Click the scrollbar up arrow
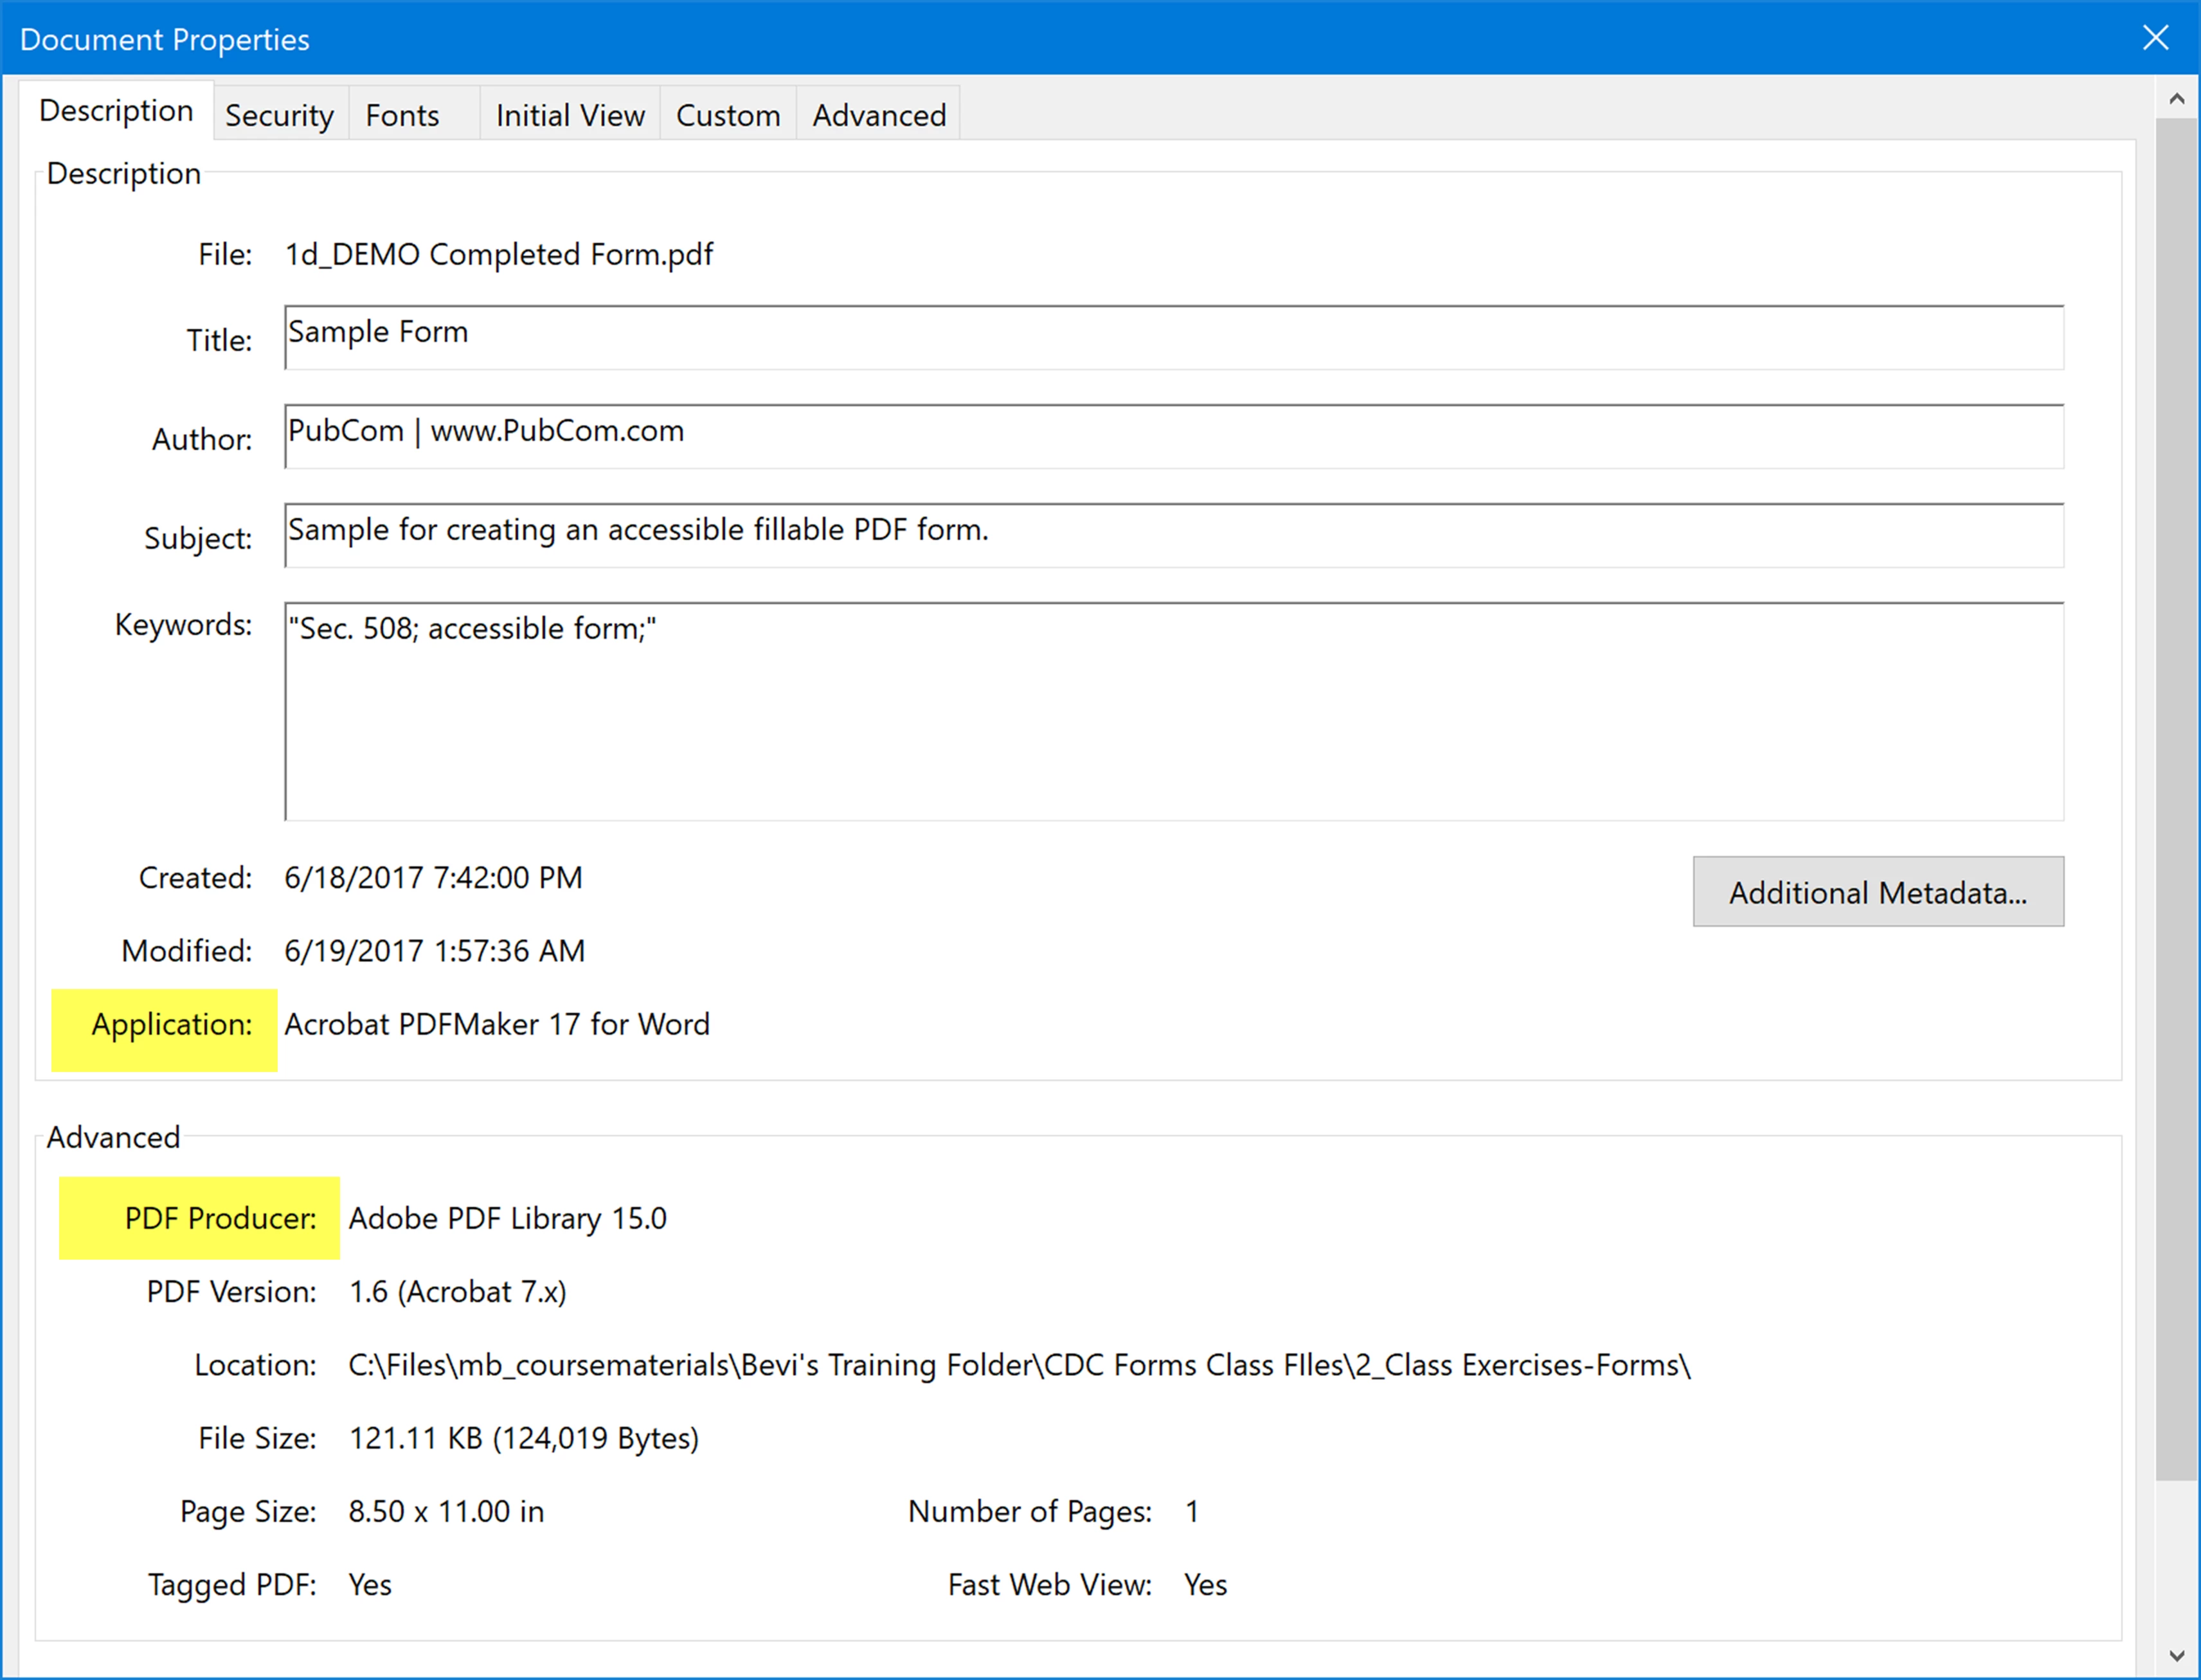Screen dimensions: 2201x1680 pos(2176,99)
